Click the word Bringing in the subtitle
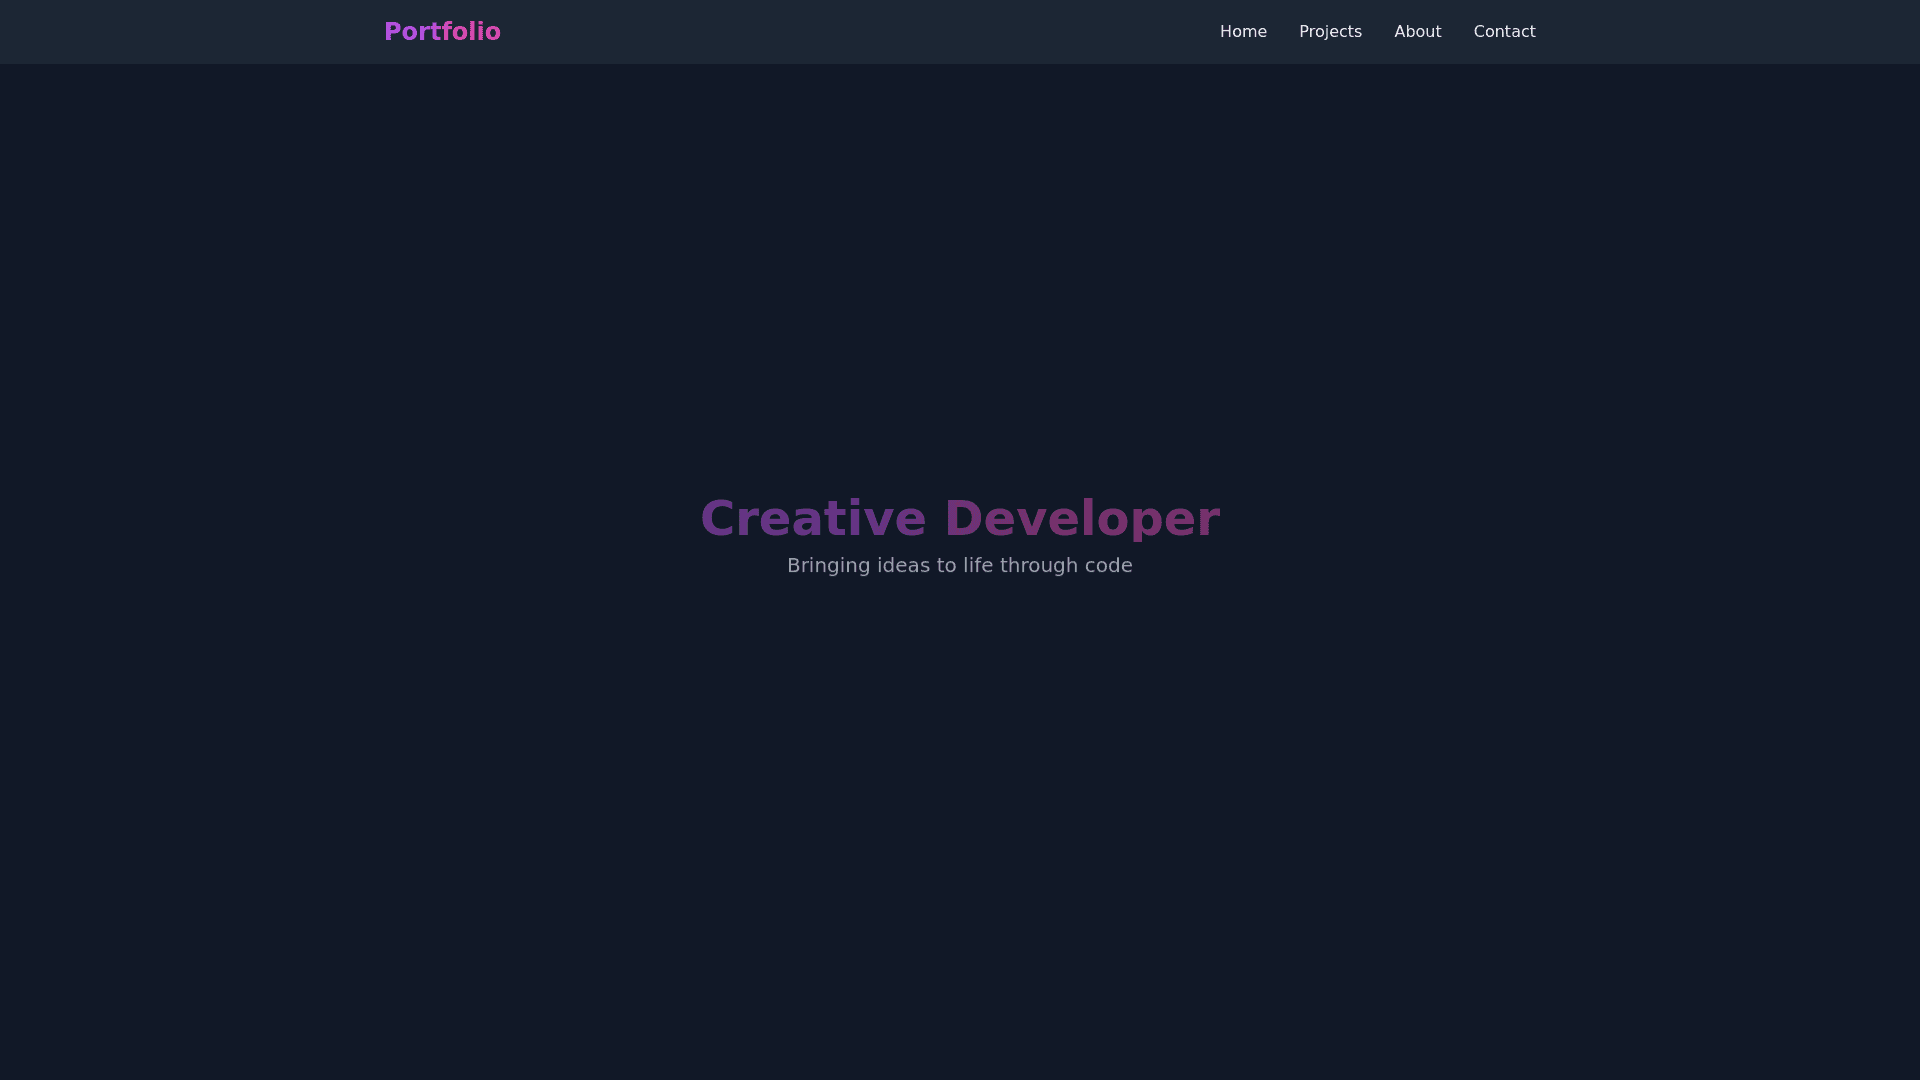1920x1080 pixels. click(x=828, y=566)
